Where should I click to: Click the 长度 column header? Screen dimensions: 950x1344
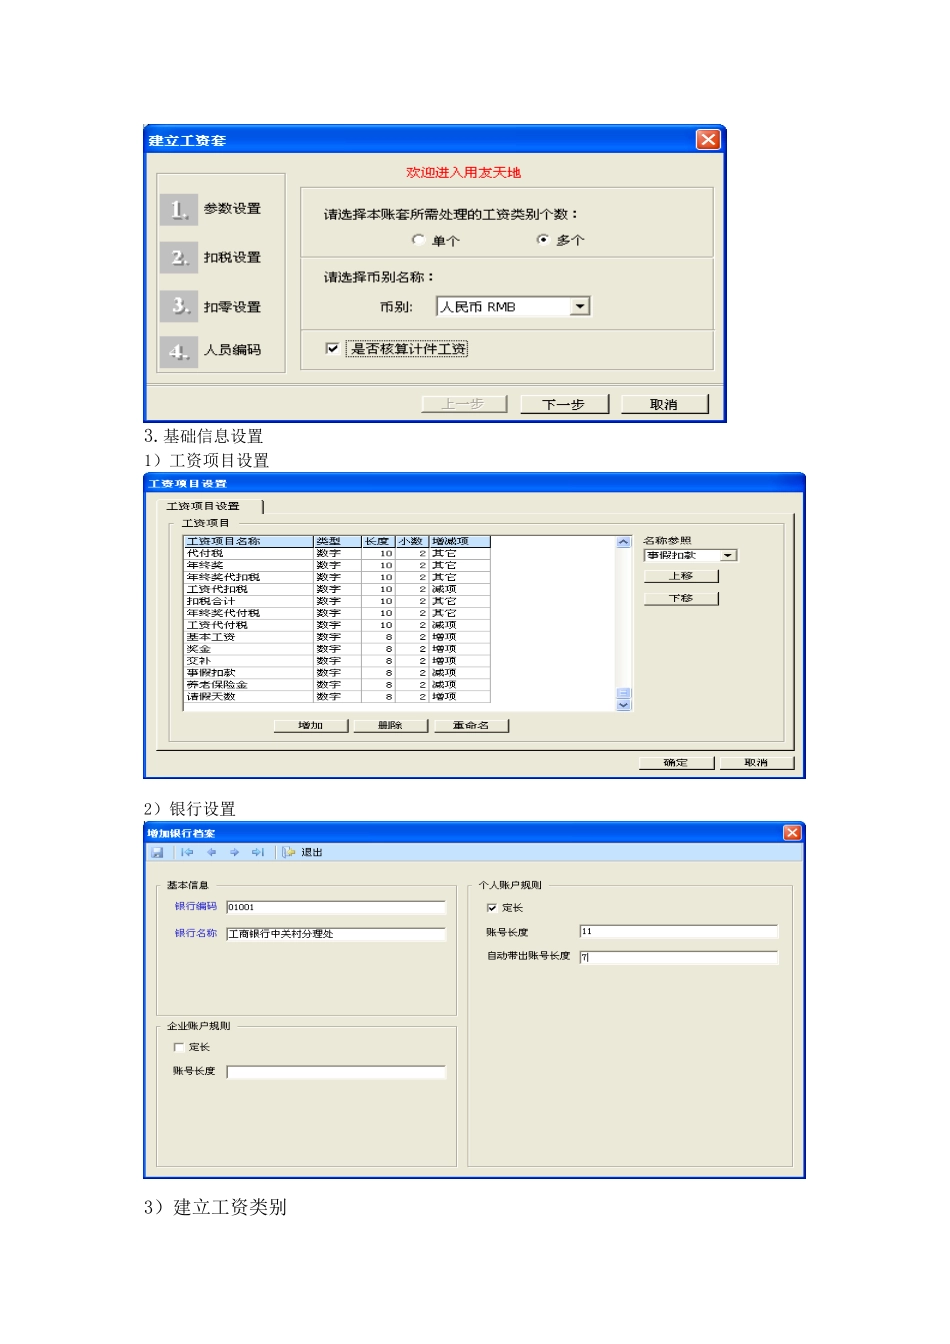(379, 541)
